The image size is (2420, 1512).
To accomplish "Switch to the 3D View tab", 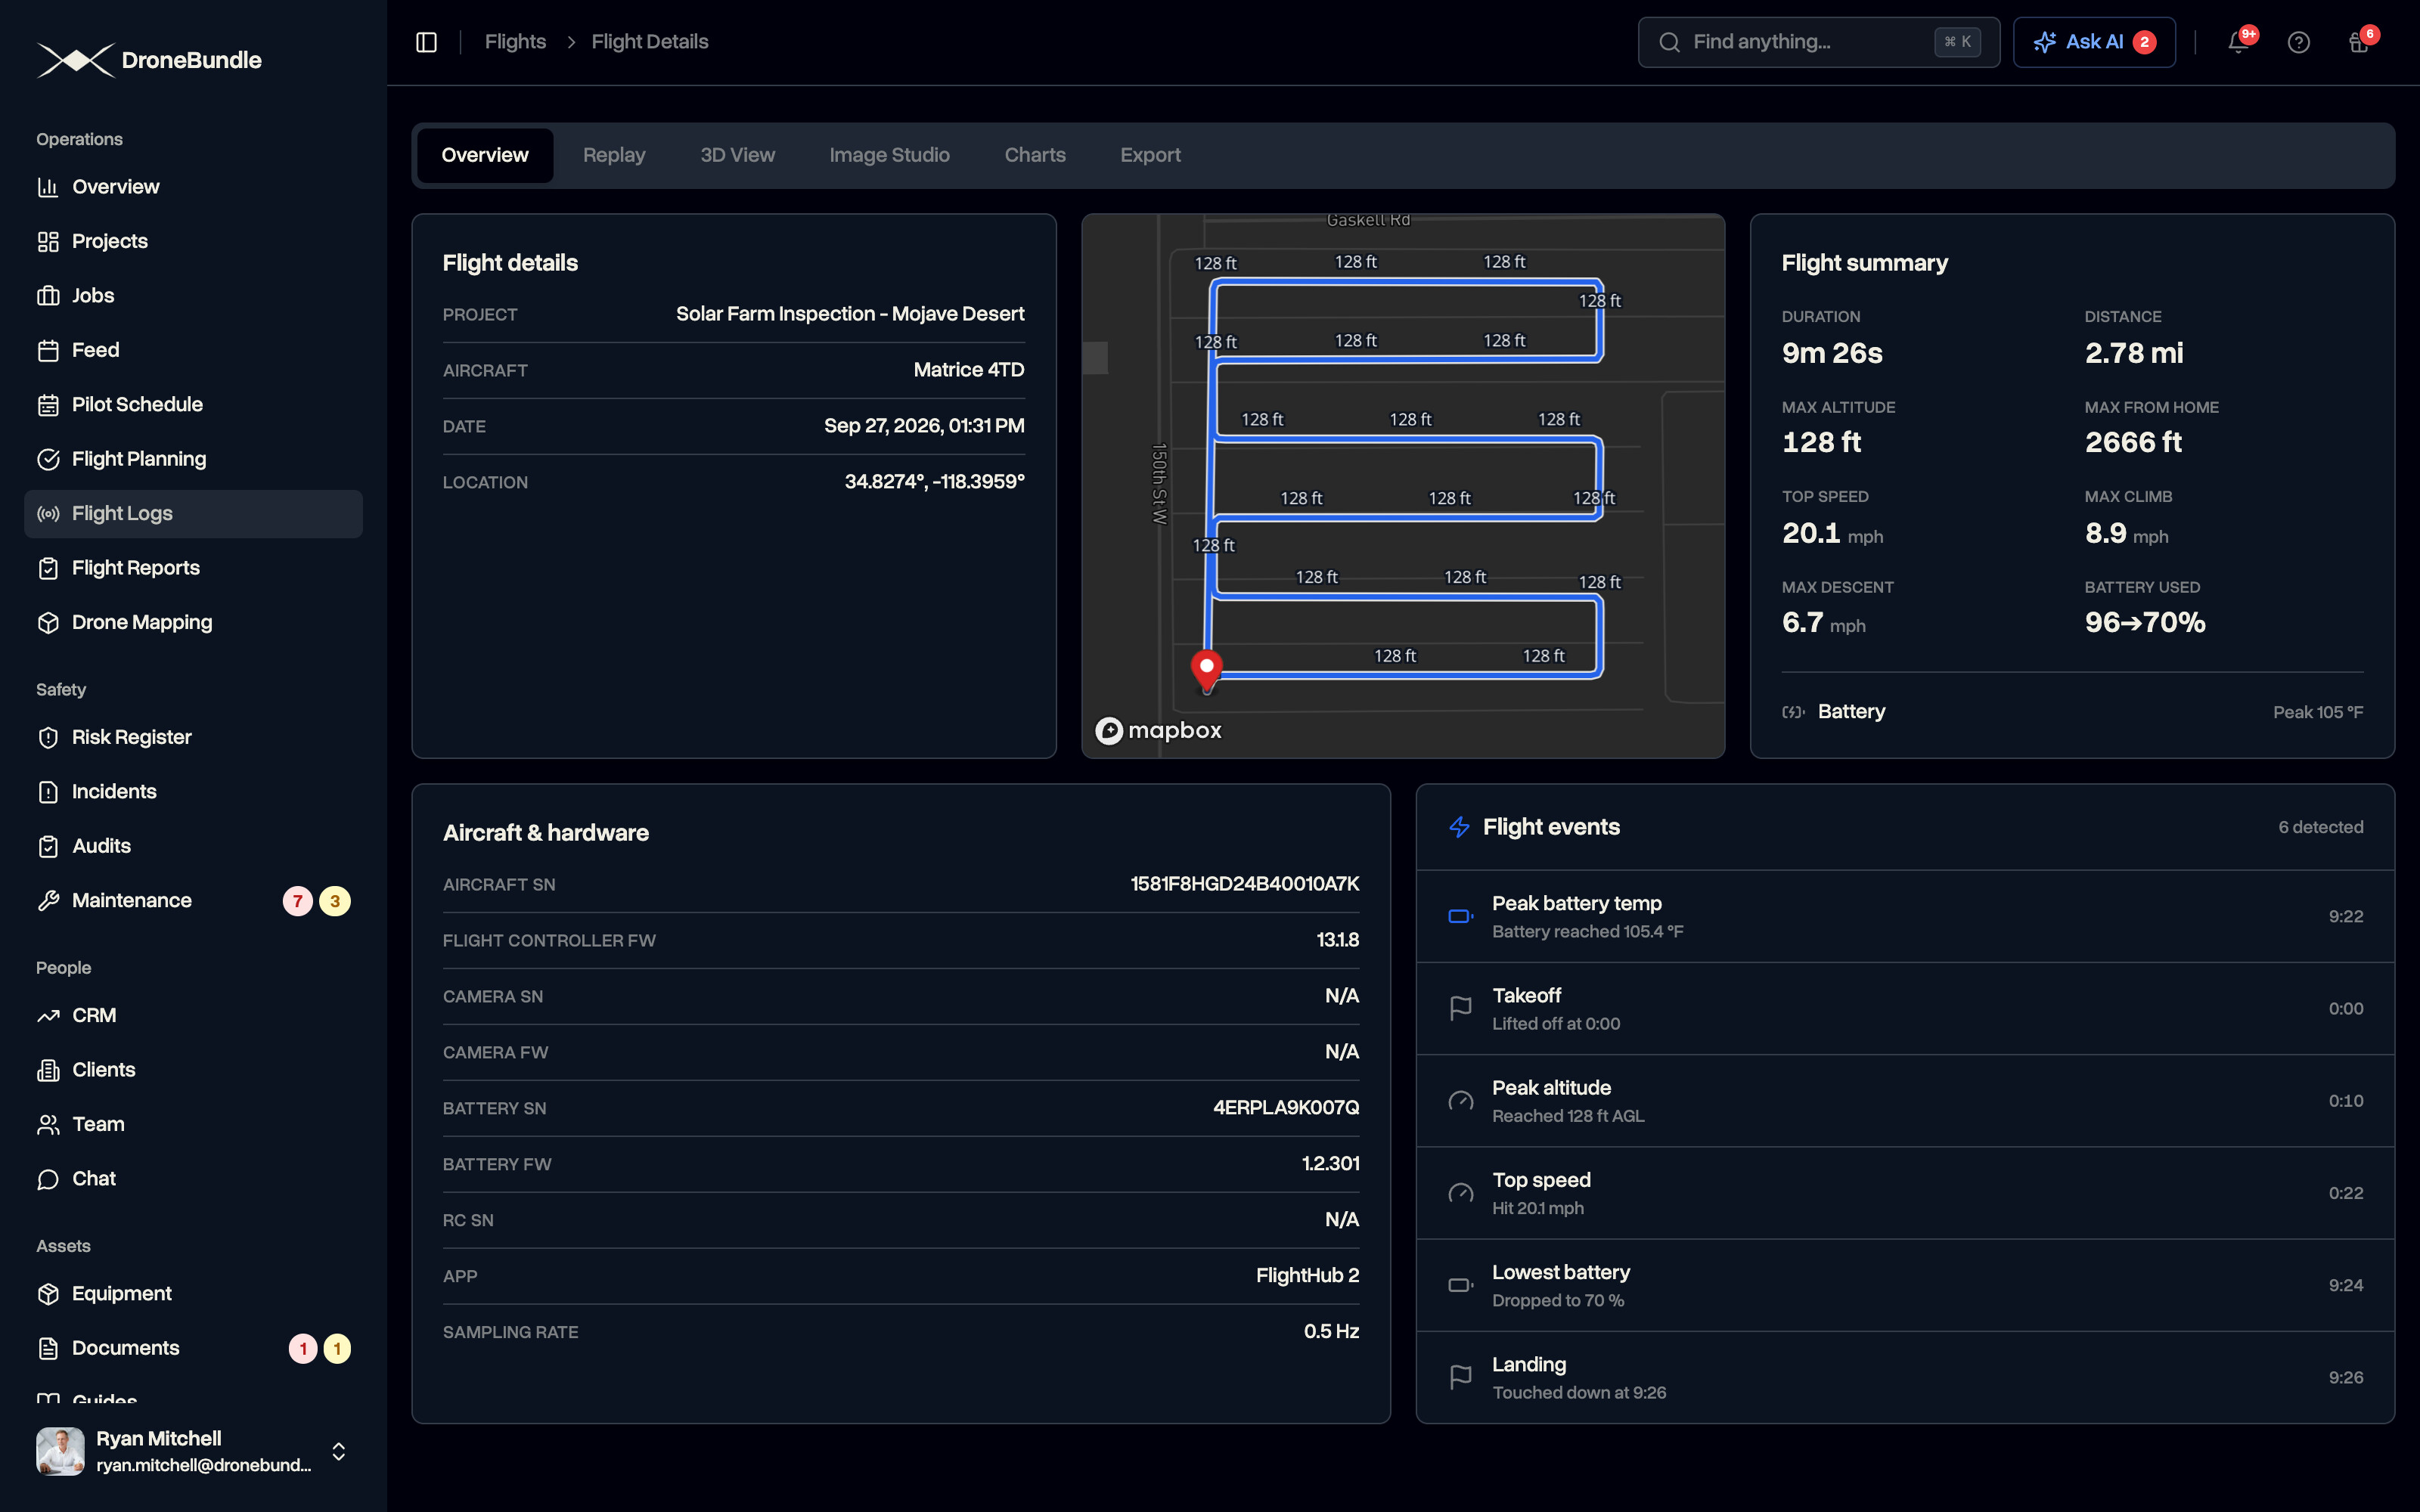I will point(737,155).
